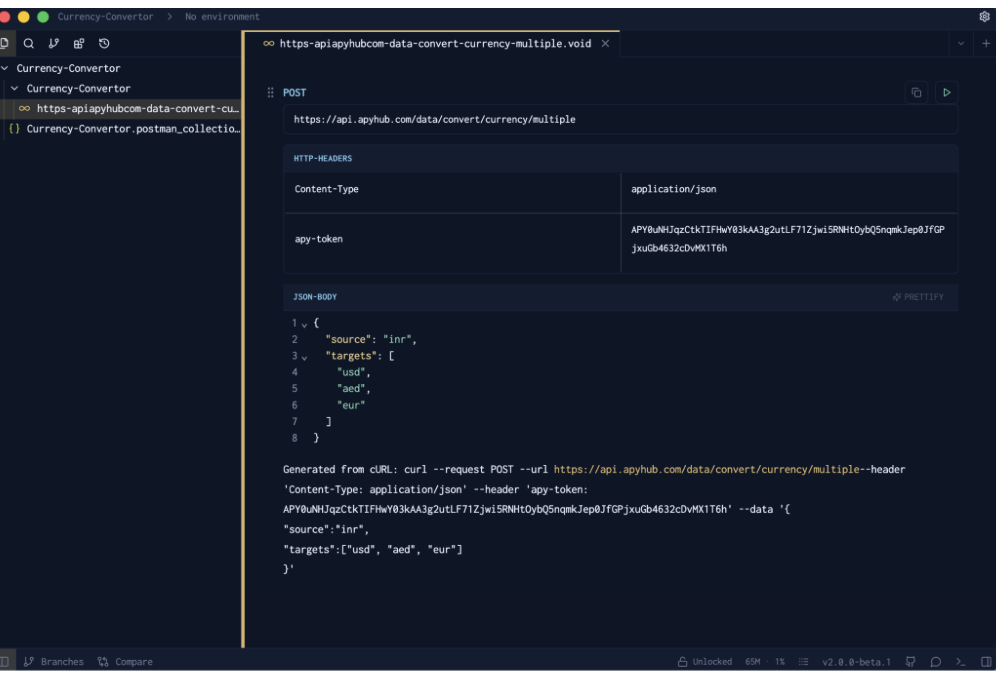Open the terminal icon in status bar
The width and height of the screenshot is (1004, 674).
tap(960, 662)
